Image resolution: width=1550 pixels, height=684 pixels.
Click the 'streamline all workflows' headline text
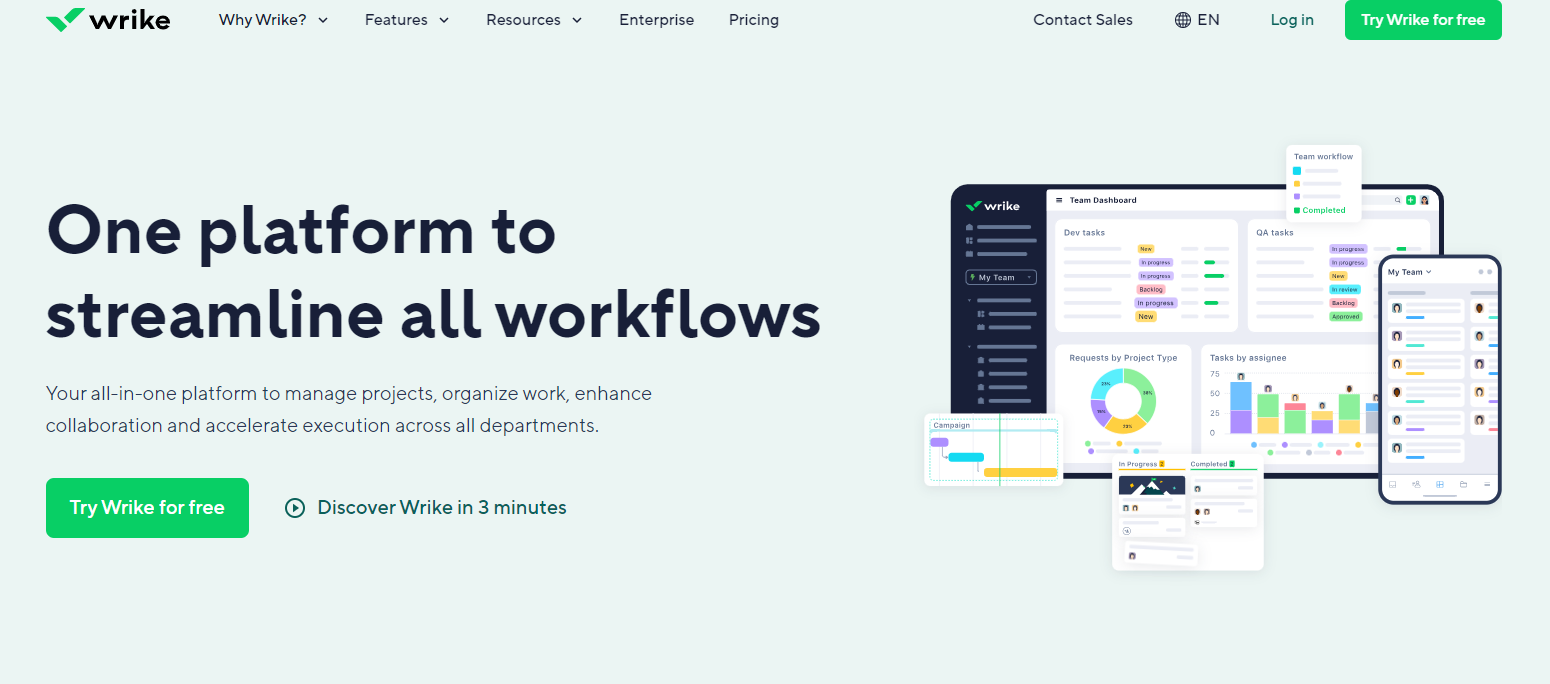click(433, 313)
